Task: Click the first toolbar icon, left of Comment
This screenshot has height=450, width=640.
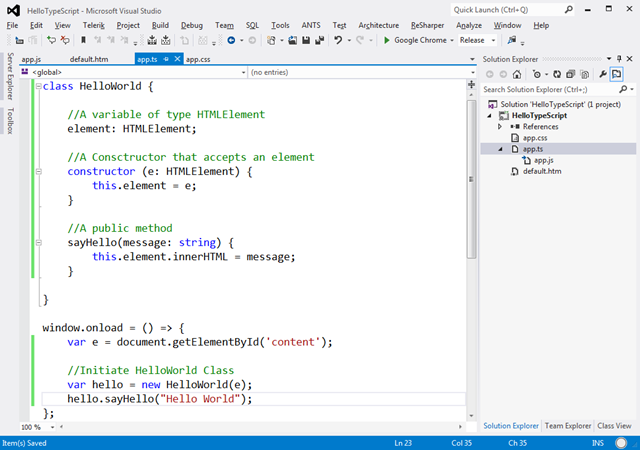Action: click(19, 40)
